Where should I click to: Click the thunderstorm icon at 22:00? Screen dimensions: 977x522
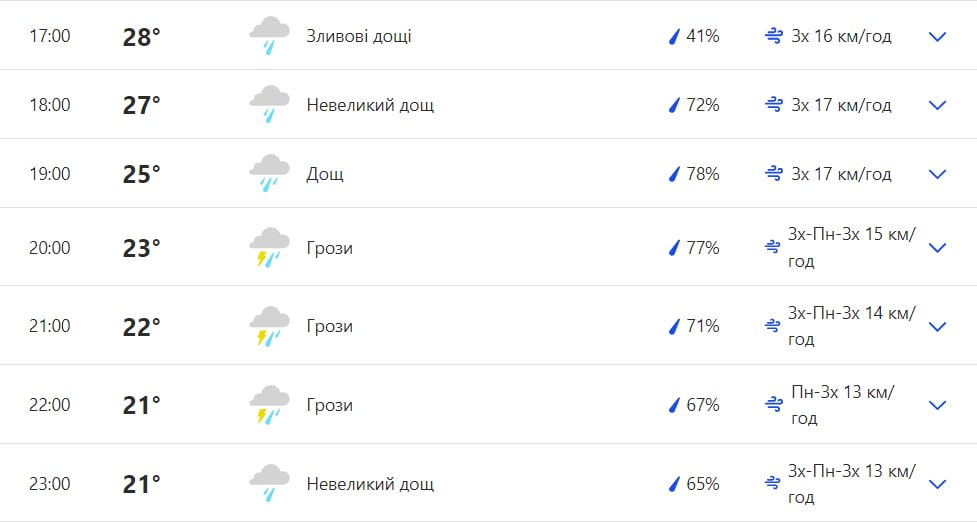269,405
